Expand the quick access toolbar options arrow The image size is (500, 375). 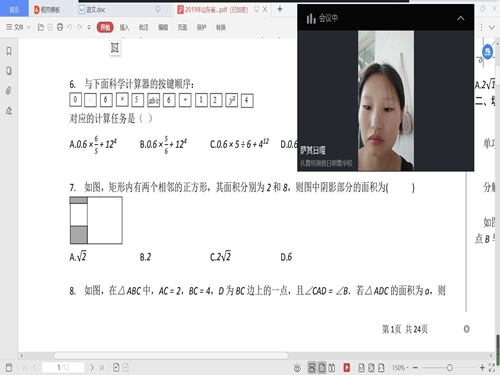tap(89, 27)
